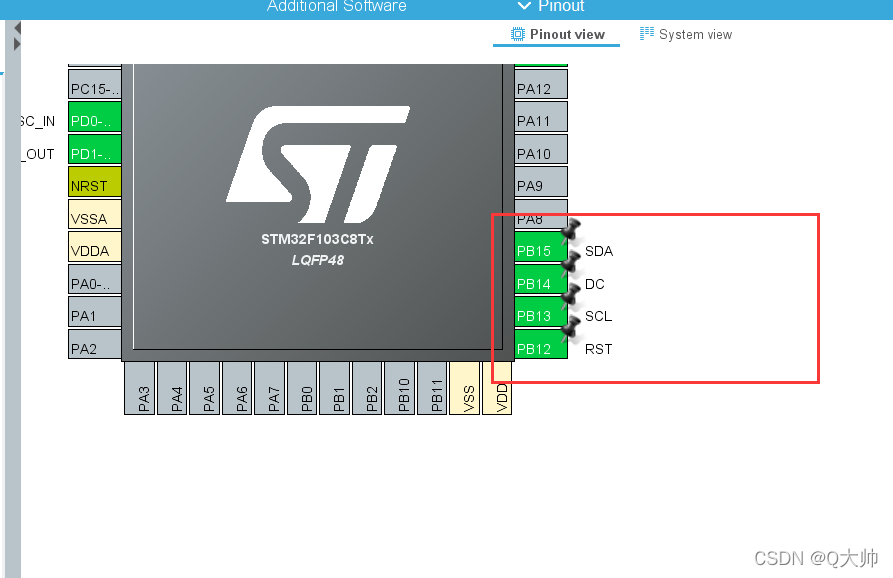
Task: Select the PA0 pin
Action: click(x=95, y=279)
